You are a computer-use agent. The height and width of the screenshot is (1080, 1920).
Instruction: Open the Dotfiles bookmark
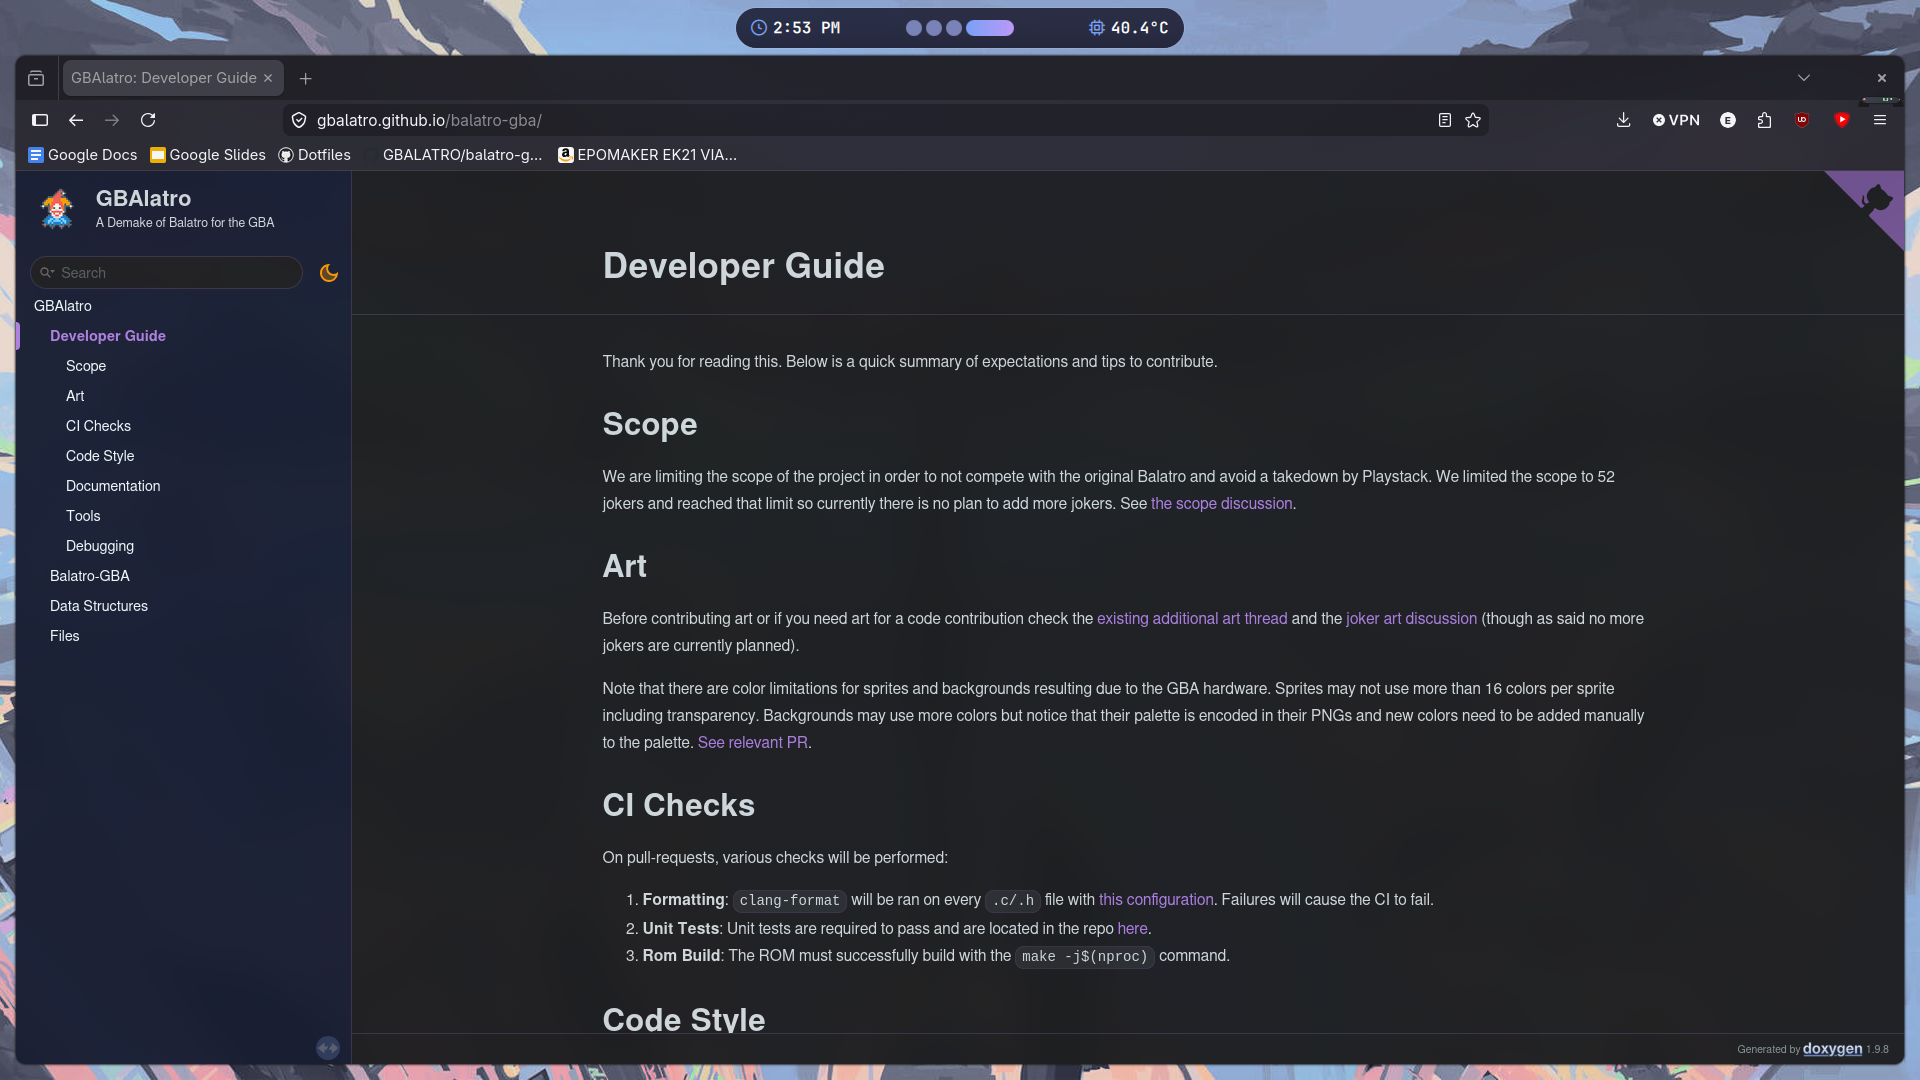(x=315, y=155)
